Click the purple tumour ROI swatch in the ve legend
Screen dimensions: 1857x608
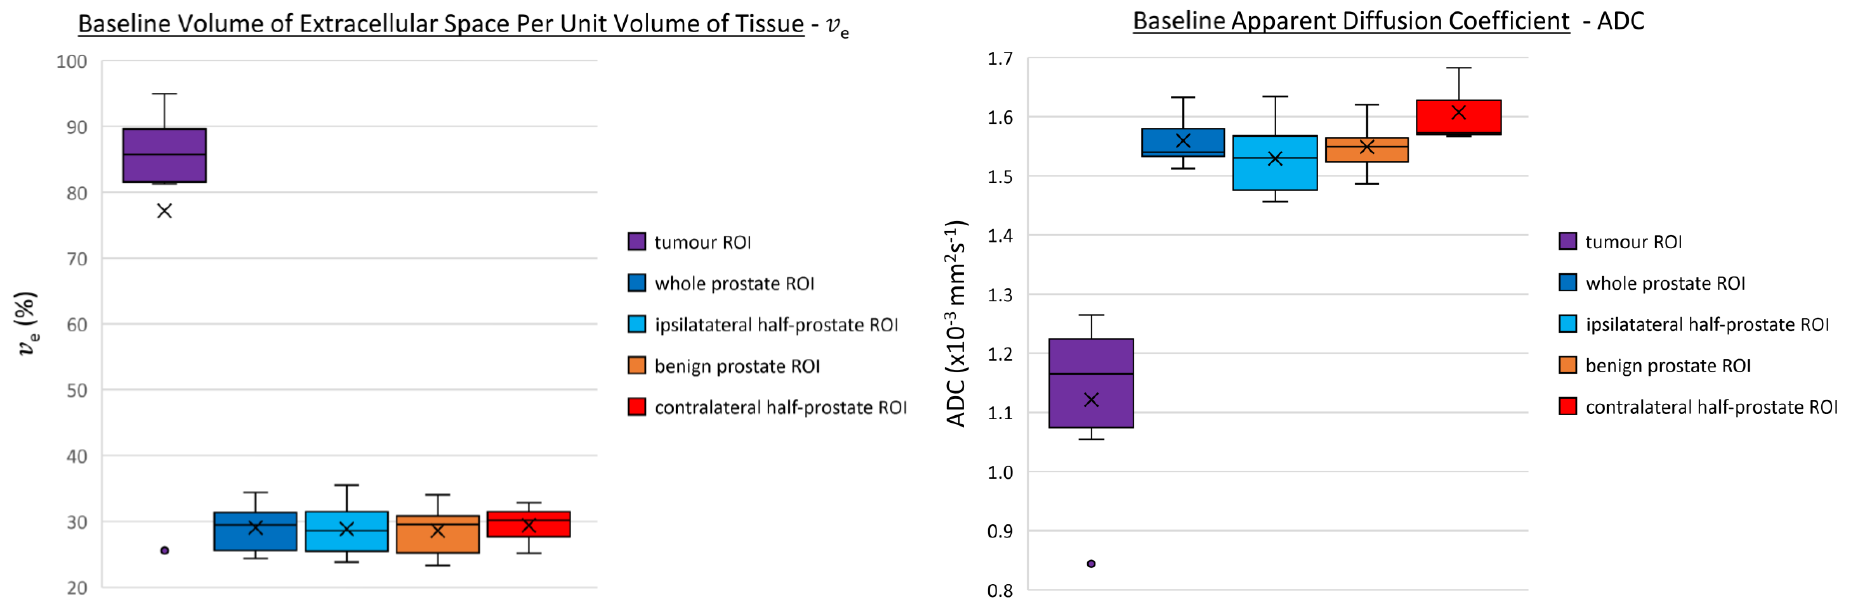pos(637,242)
